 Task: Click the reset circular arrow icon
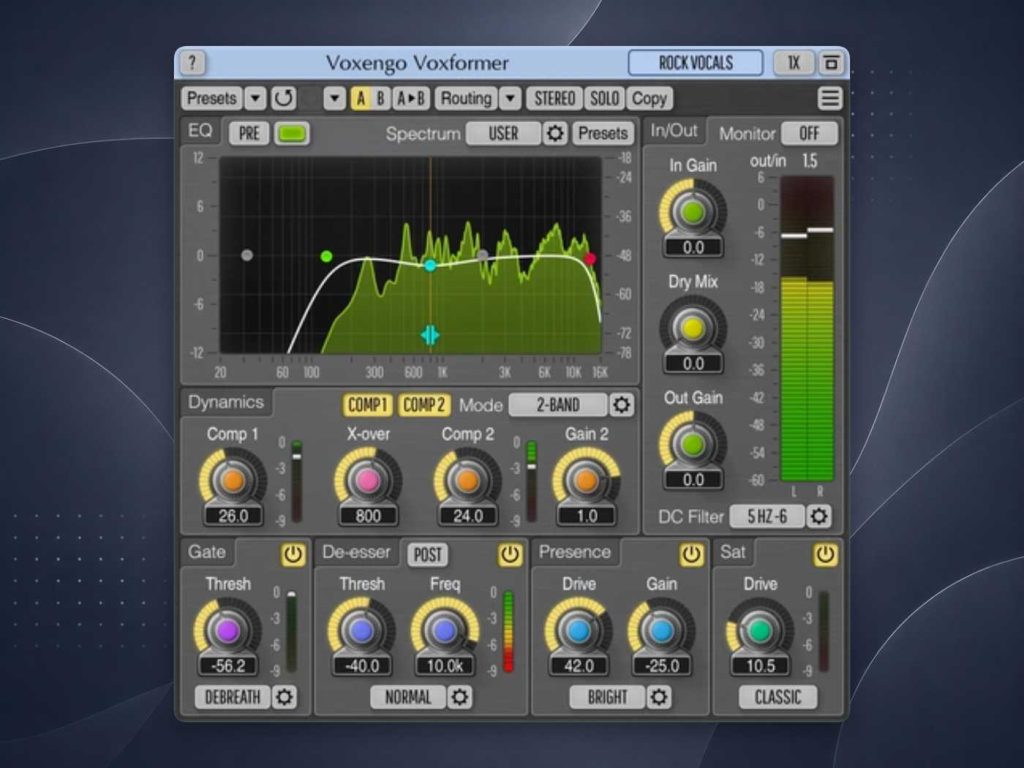click(x=283, y=99)
